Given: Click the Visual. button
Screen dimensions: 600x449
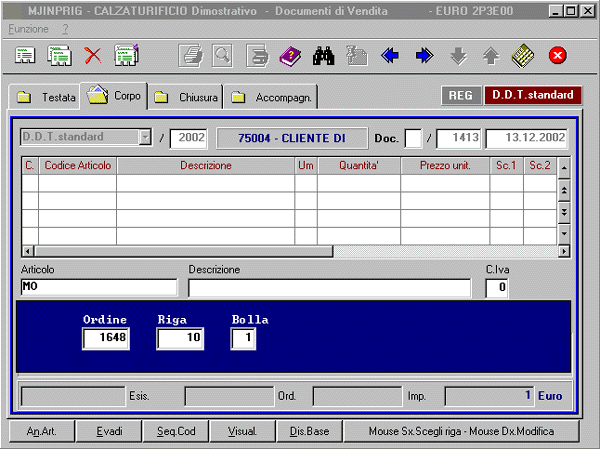Looking at the screenshot, I should (243, 431).
